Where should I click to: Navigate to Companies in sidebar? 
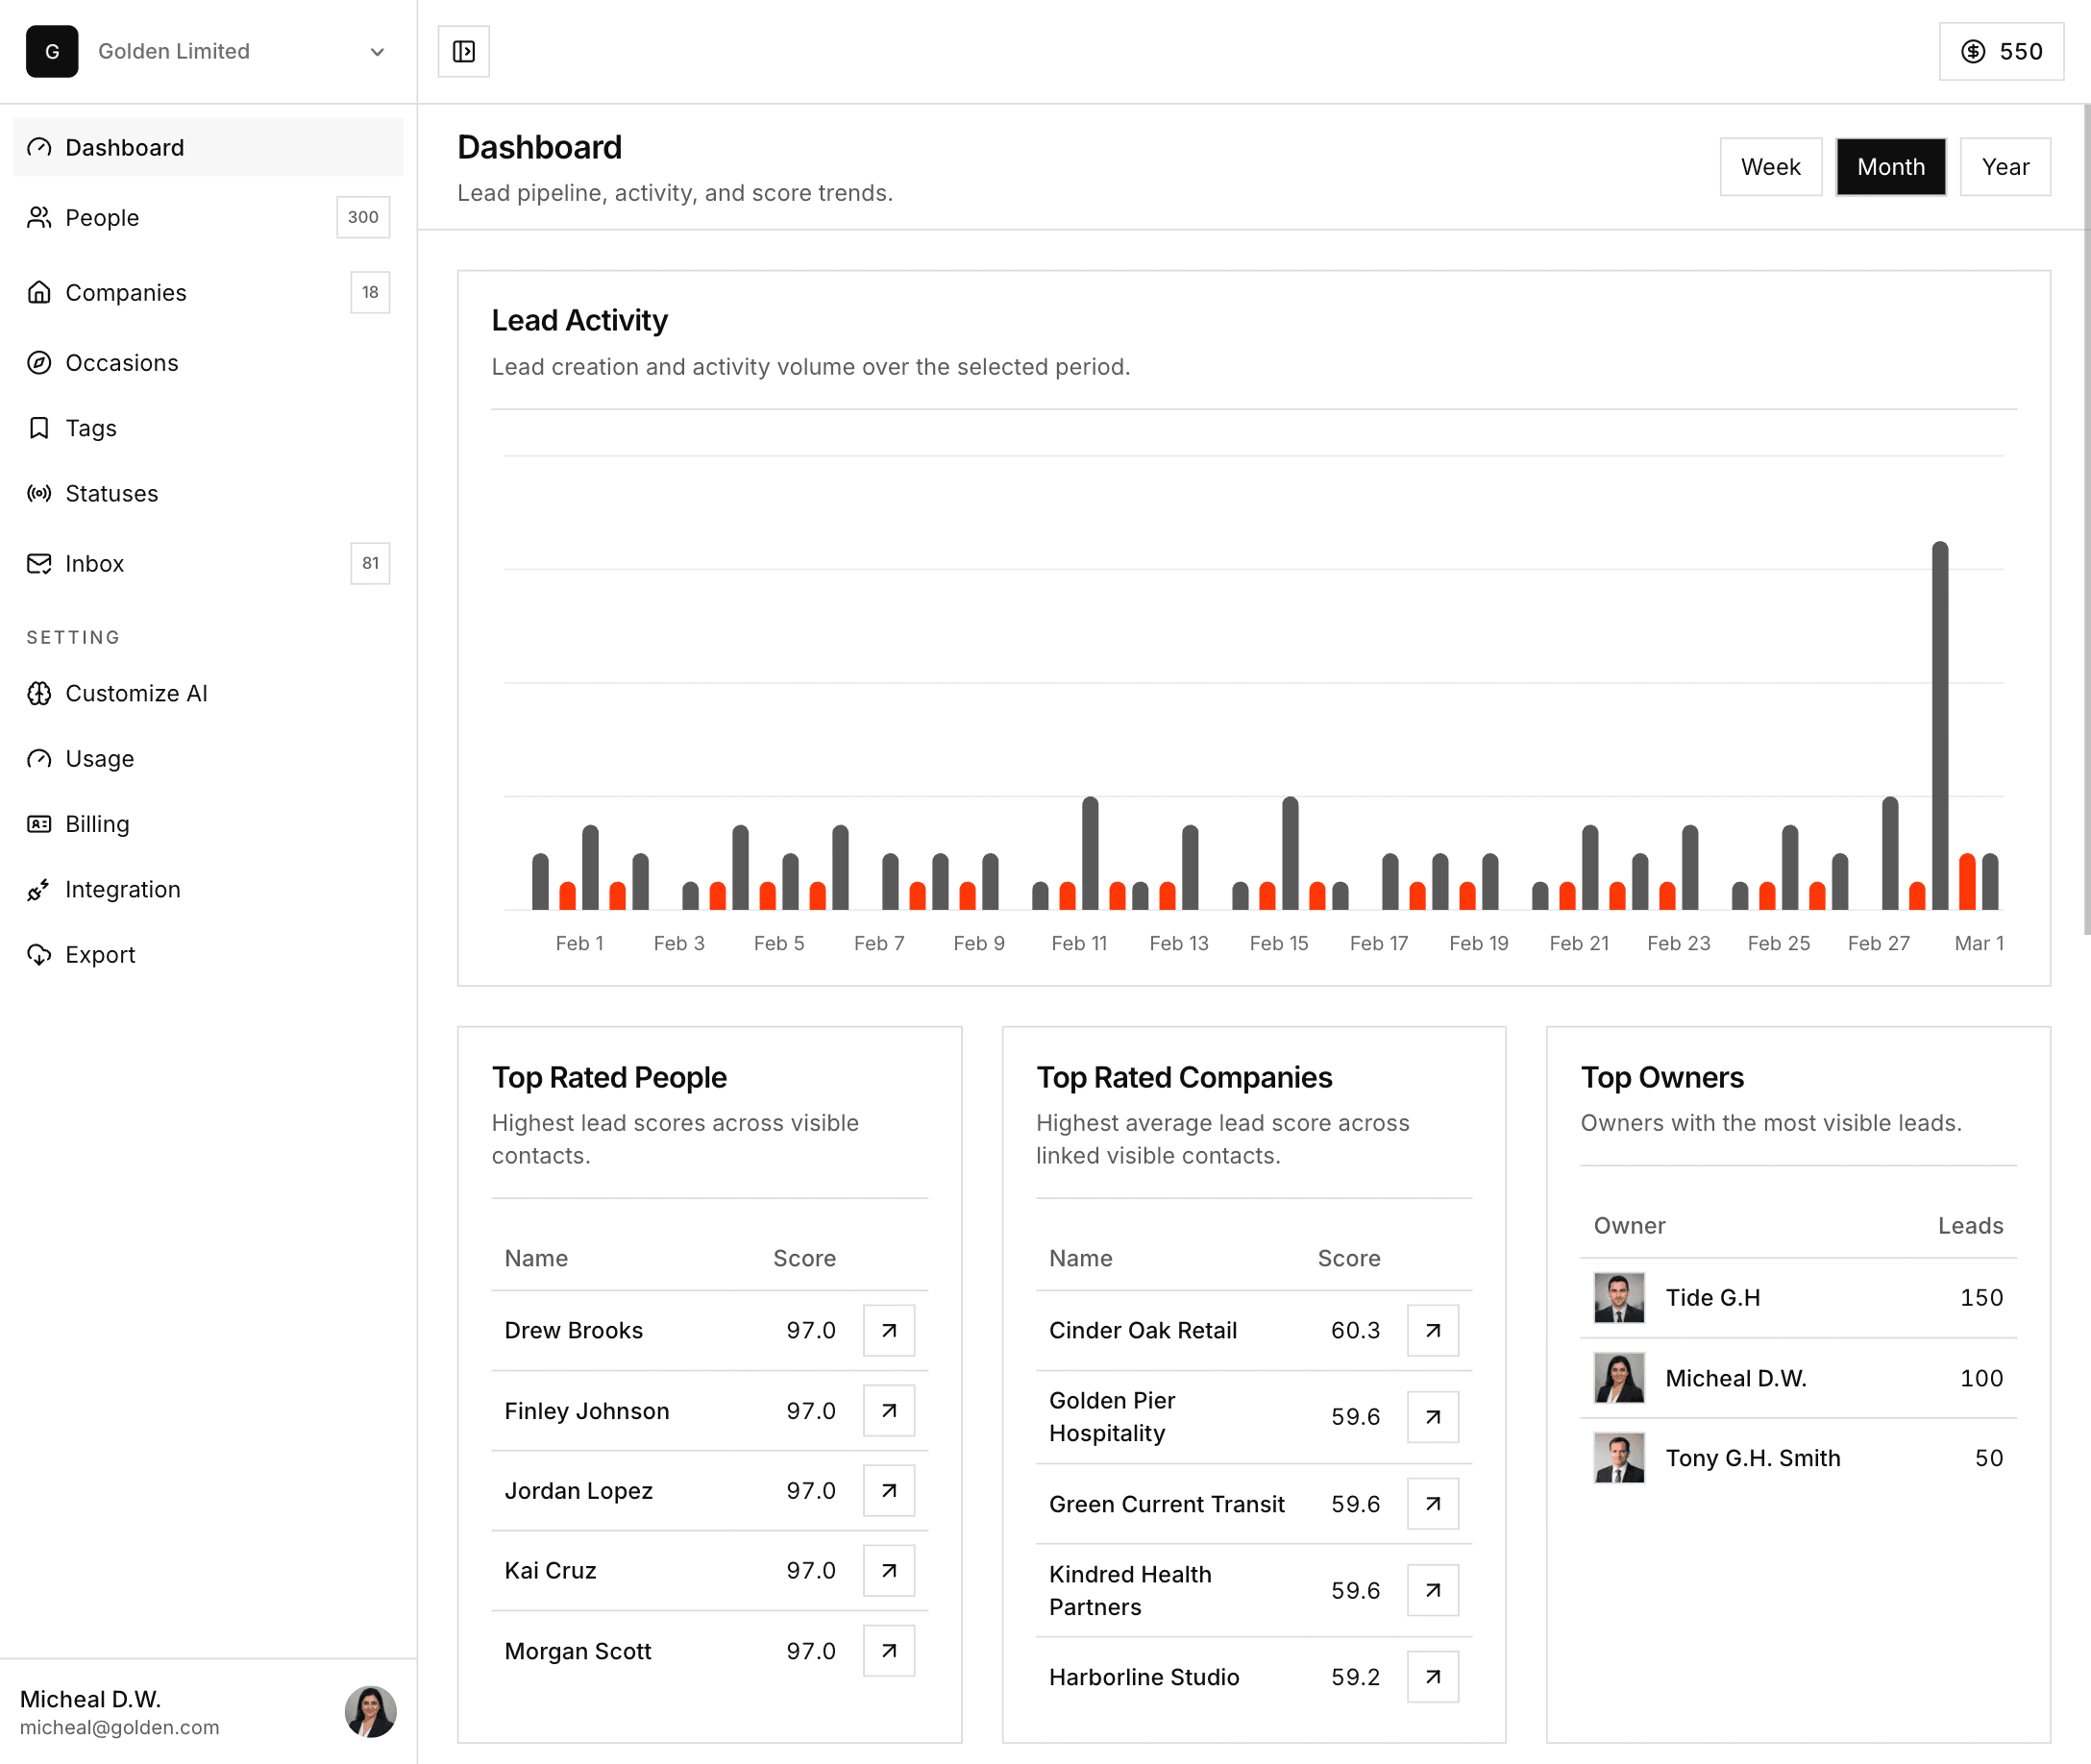point(126,292)
